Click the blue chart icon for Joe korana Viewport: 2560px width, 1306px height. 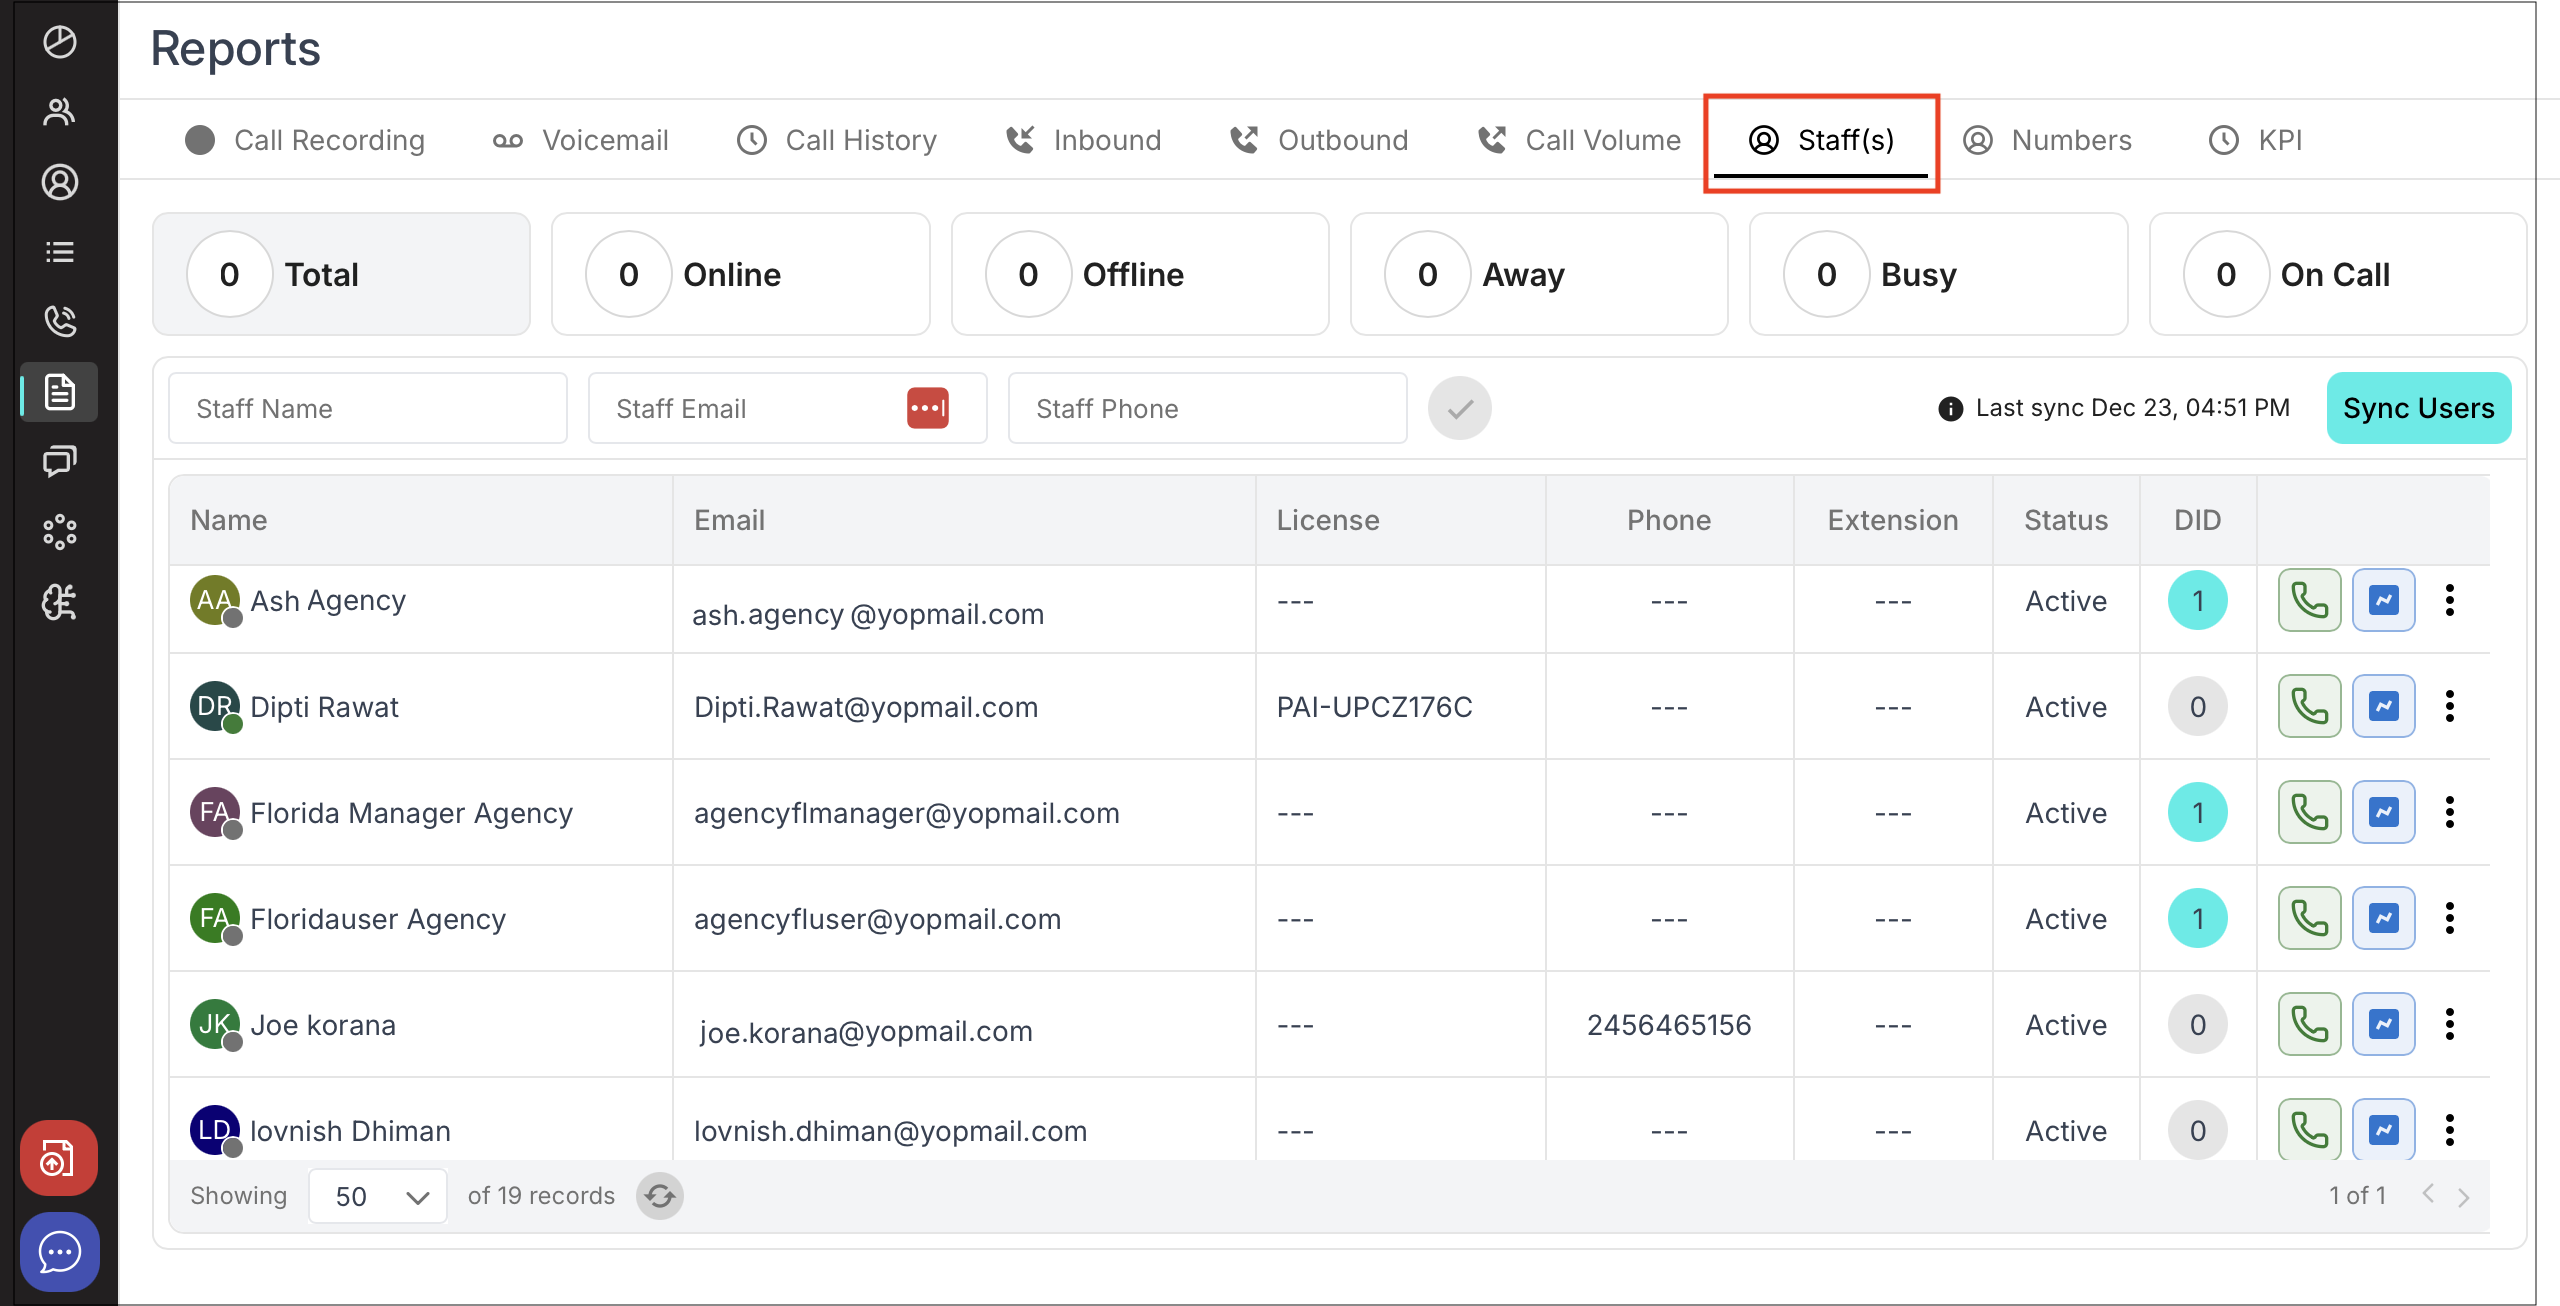[x=2383, y=1024]
